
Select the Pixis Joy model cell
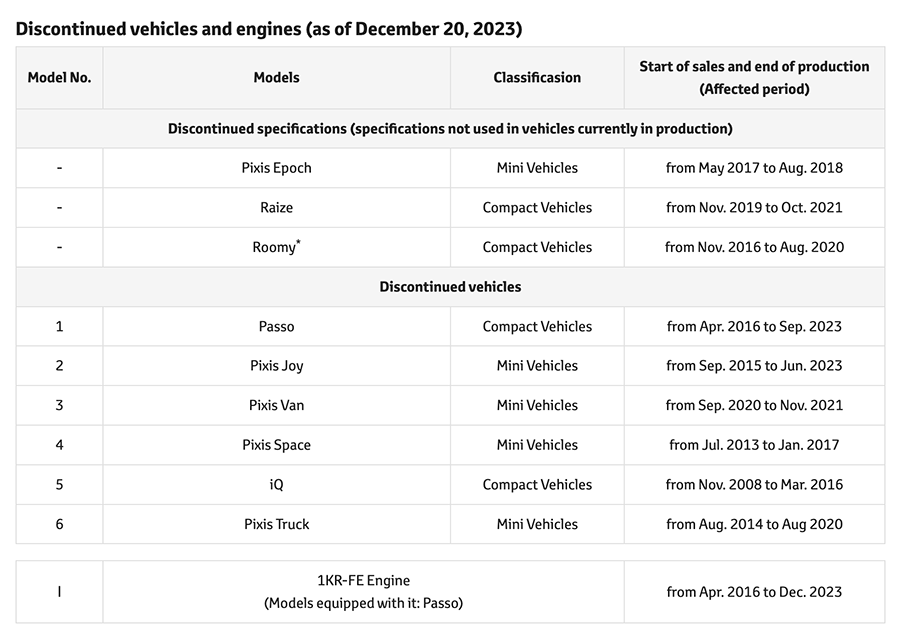point(276,366)
